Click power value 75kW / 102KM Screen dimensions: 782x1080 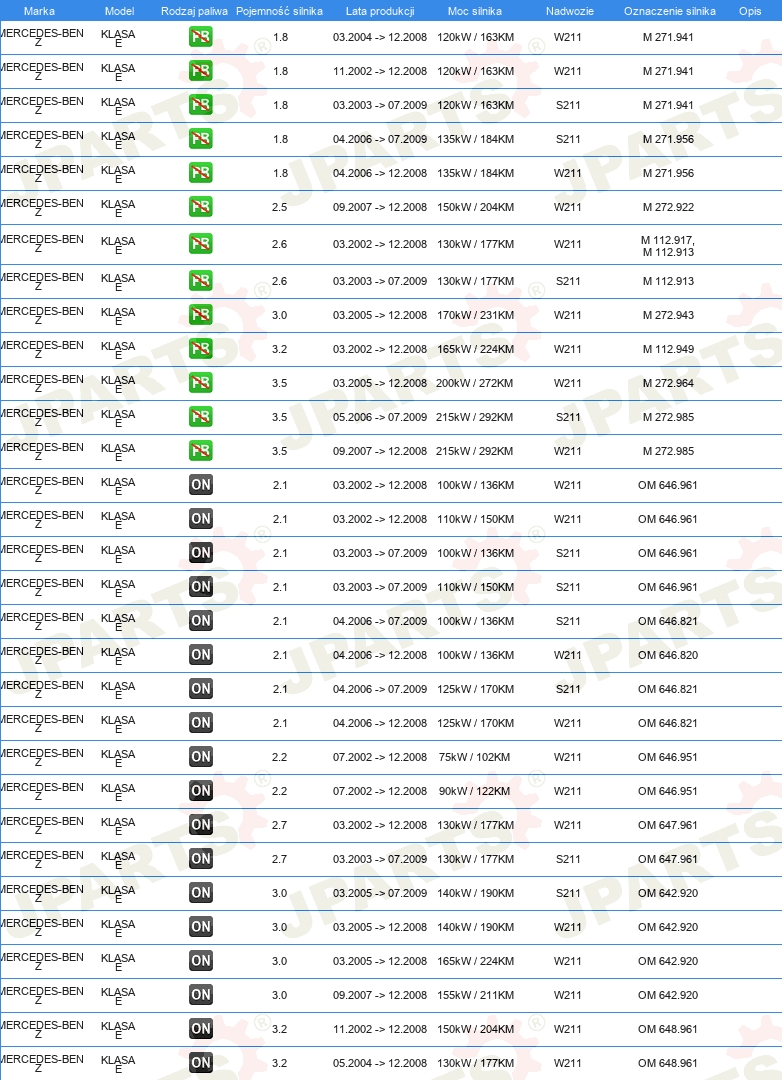(475, 757)
